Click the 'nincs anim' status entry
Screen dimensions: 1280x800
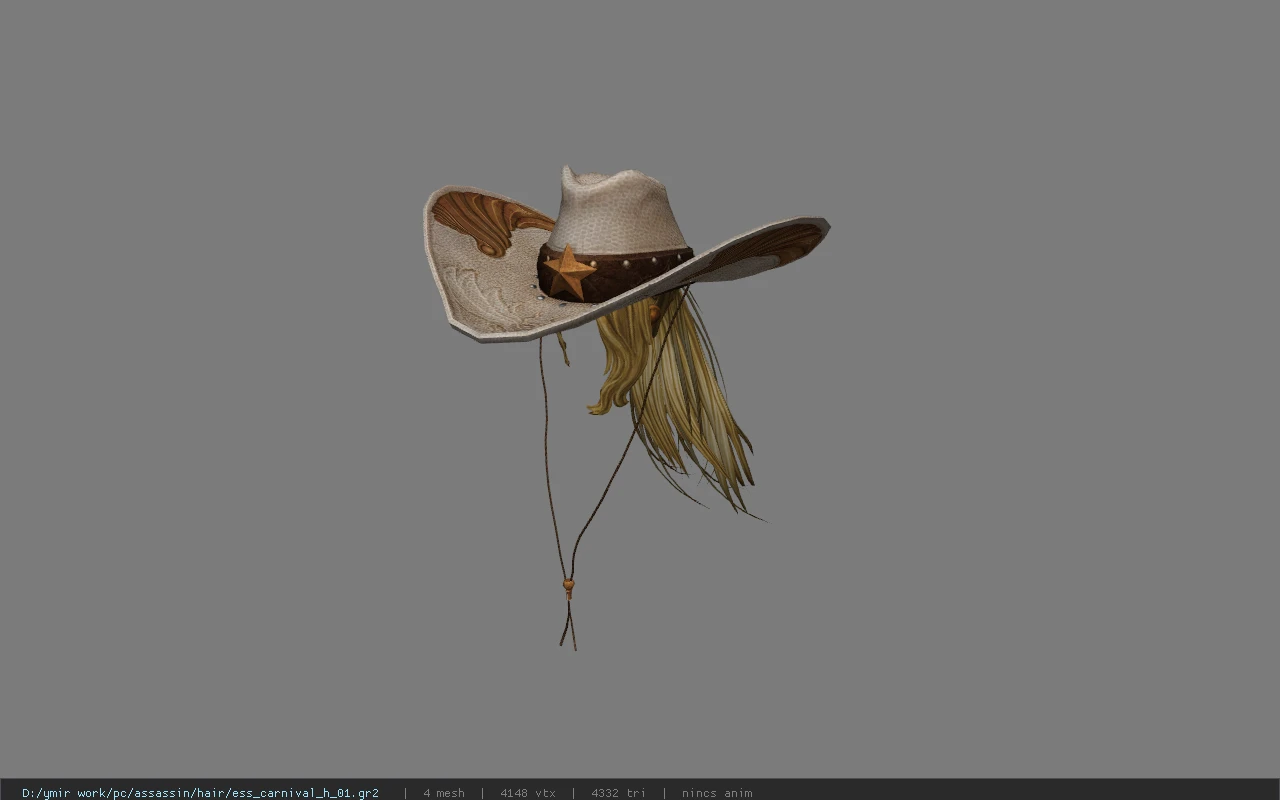pyautogui.click(x=717, y=793)
